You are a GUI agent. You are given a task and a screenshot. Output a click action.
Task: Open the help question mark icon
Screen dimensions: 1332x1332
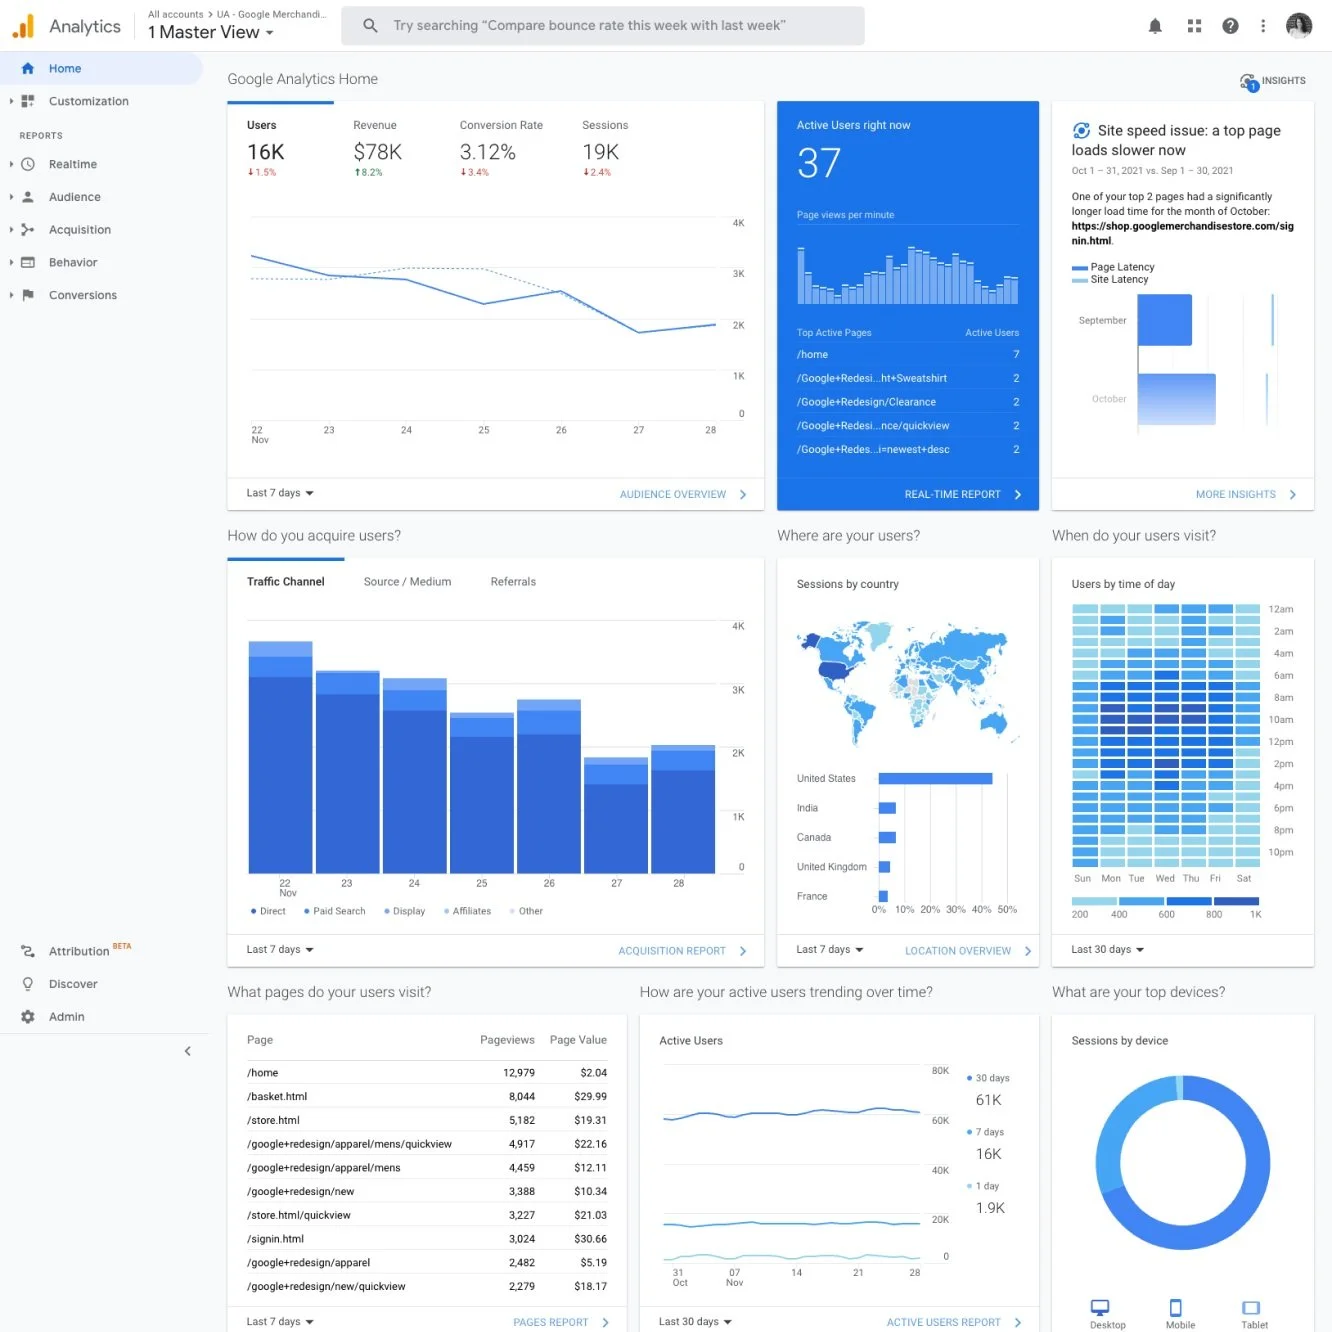tap(1230, 26)
